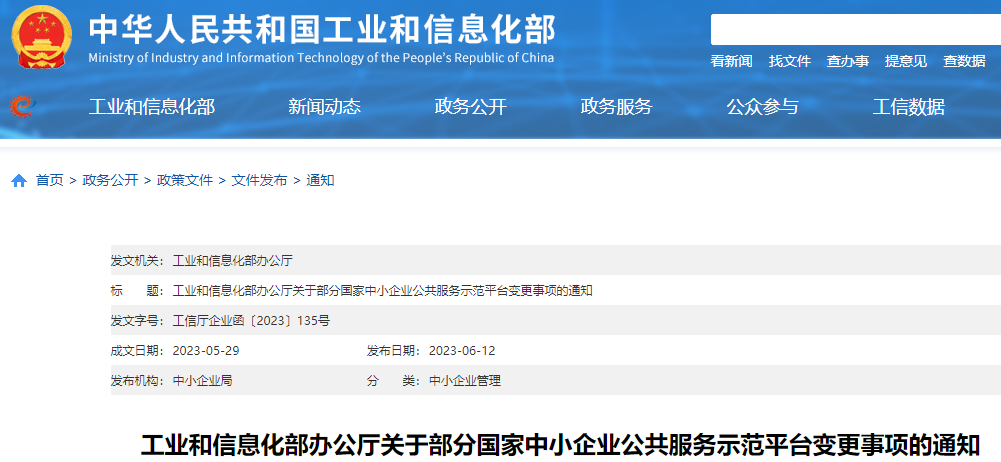Open 政务公开 navigation menu
Image resolution: width=1001 pixels, height=462 pixels.
tap(470, 107)
